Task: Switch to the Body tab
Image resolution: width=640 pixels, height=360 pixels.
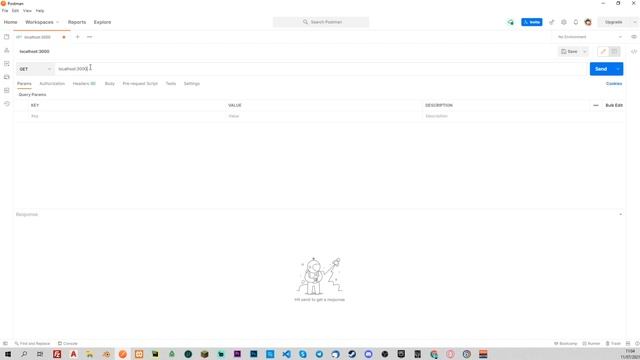Action: (109, 83)
